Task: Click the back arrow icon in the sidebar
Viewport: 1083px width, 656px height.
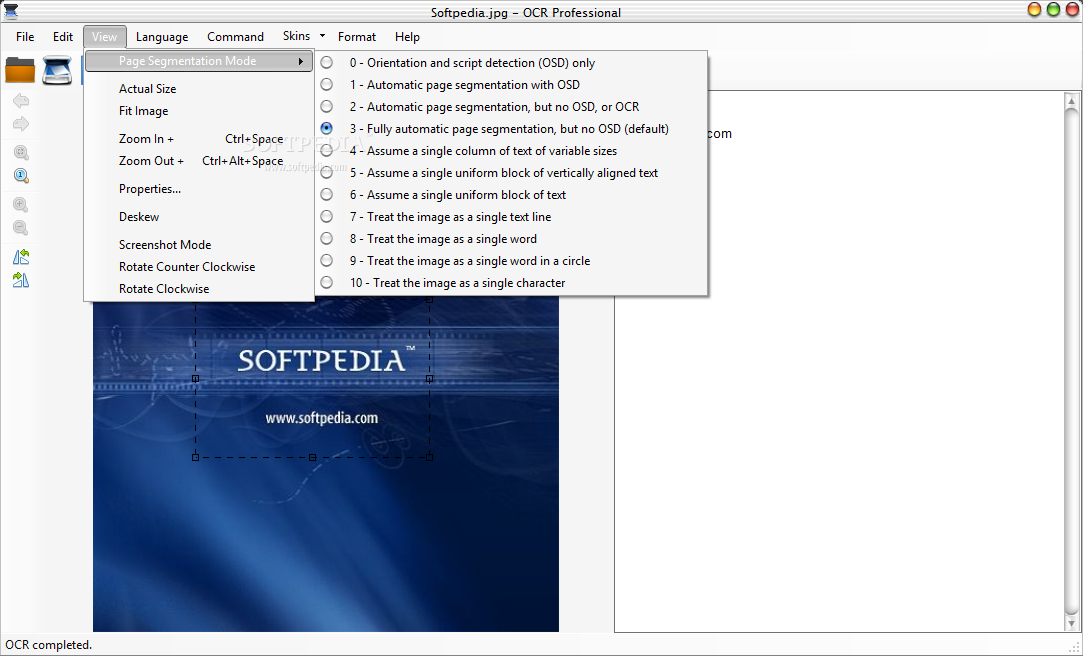Action: [21, 101]
